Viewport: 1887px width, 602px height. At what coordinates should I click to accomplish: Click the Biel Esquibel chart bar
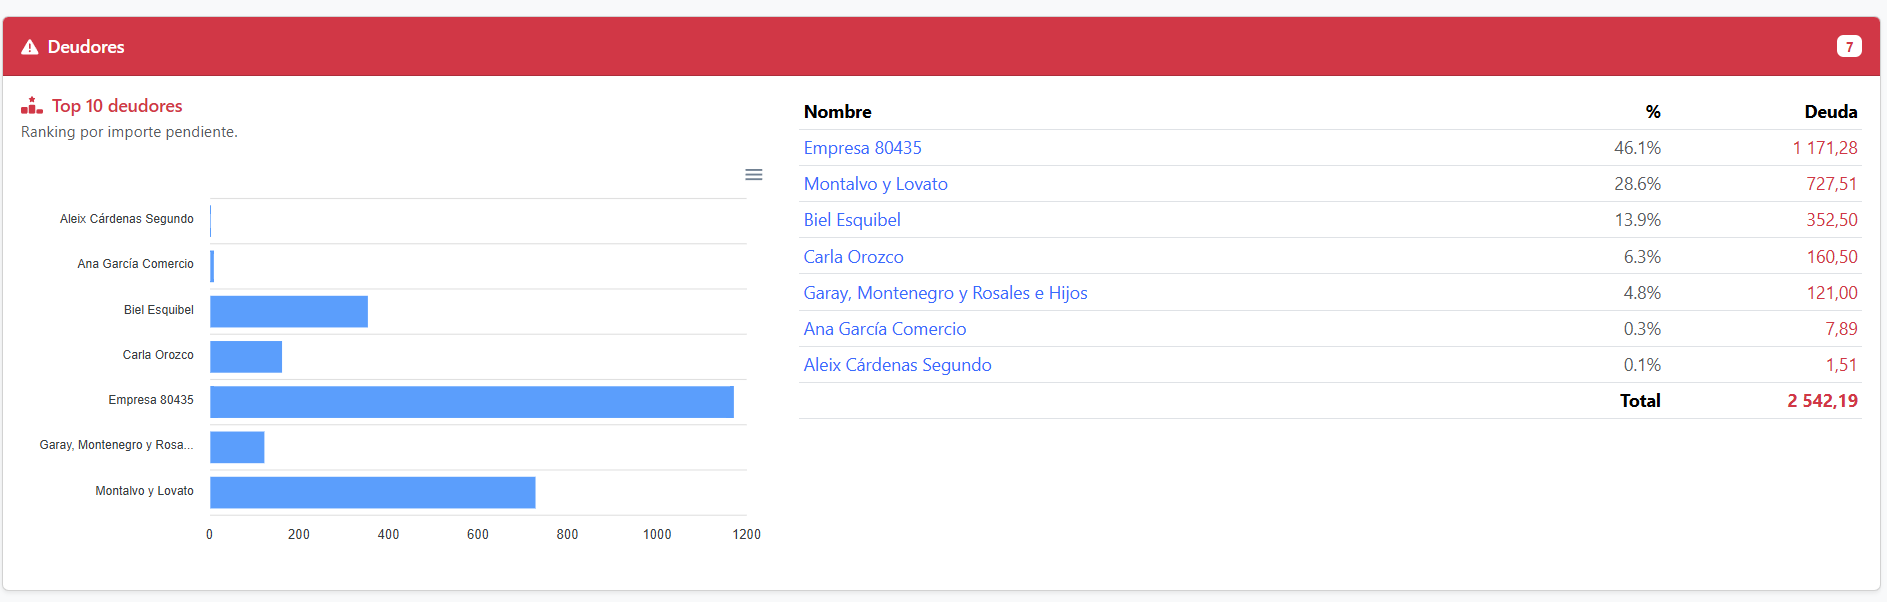[289, 311]
